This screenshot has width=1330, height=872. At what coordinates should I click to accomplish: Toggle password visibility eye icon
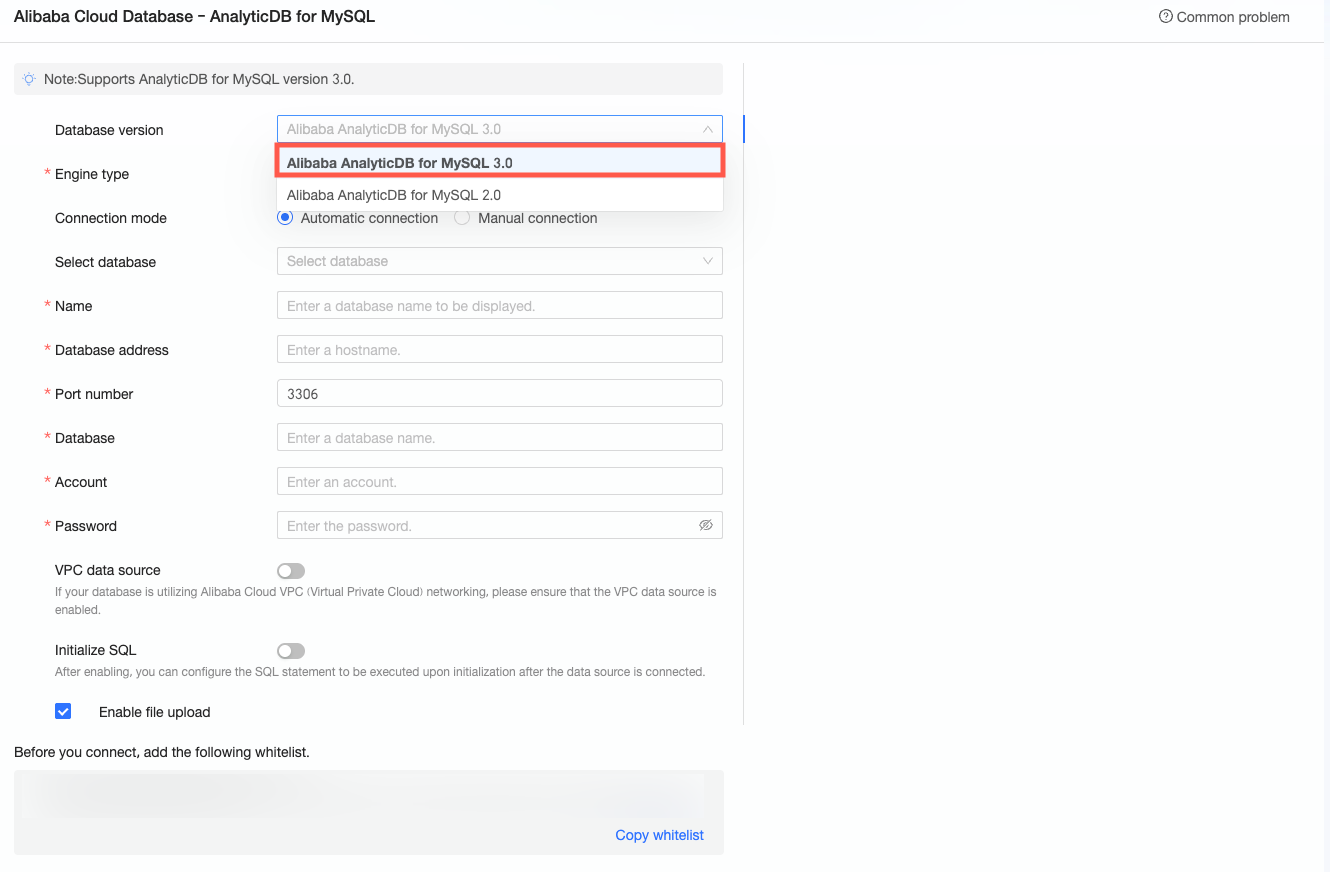[x=705, y=525]
